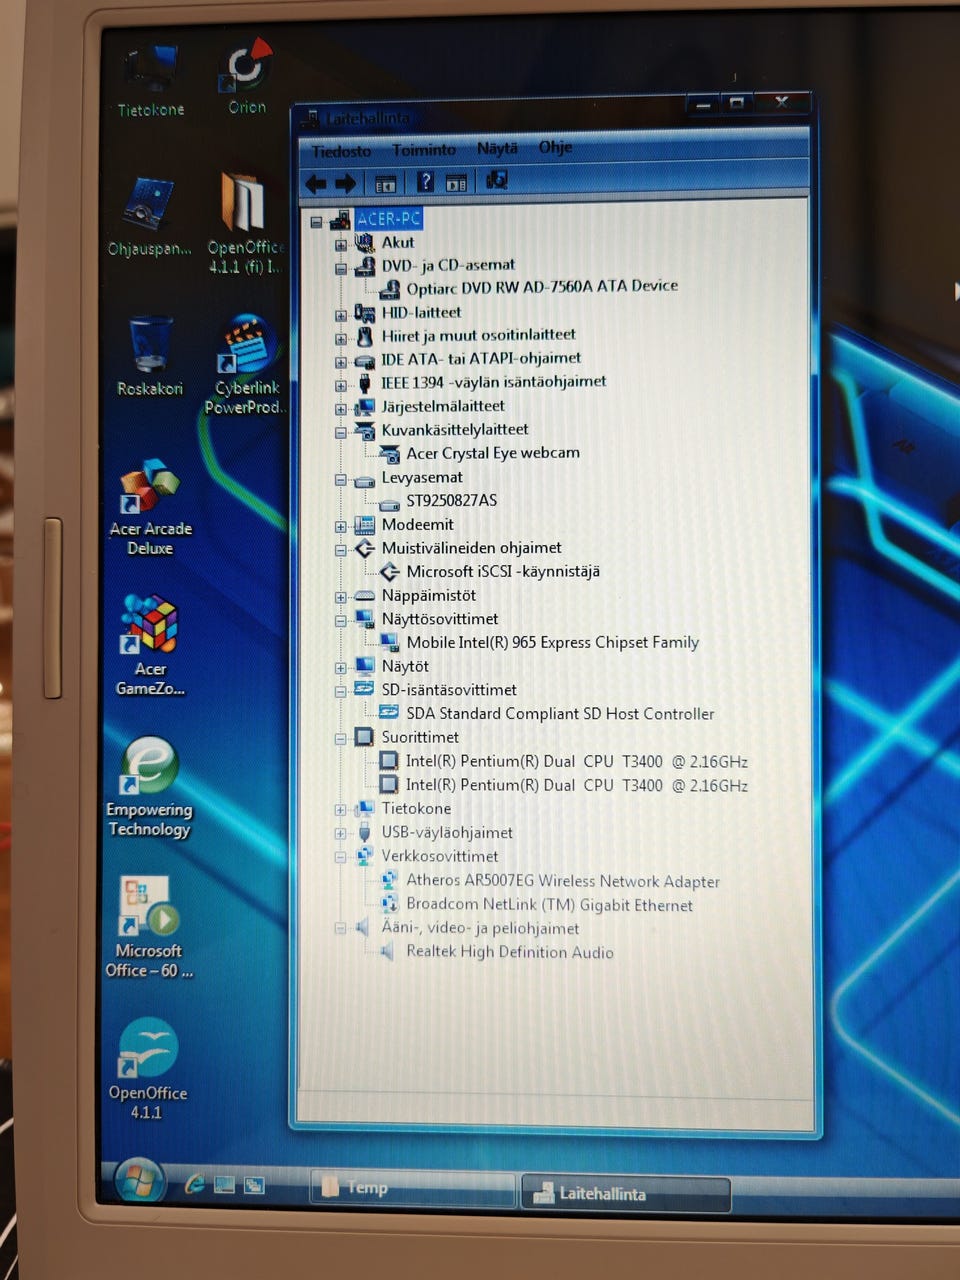This screenshot has height=1280, width=960.
Task: Open the Toiminto menu
Action: 424,150
